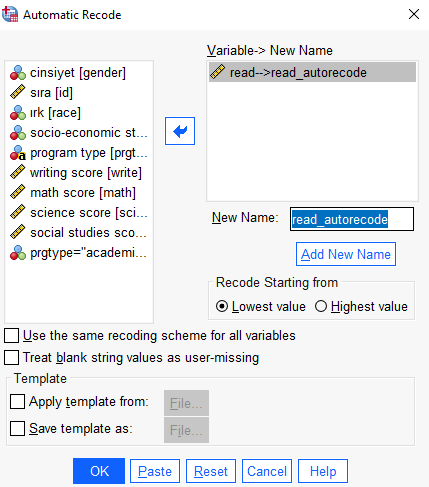Click the Paste button
The height and width of the screenshot is (487, 429).
coord(155,471)
